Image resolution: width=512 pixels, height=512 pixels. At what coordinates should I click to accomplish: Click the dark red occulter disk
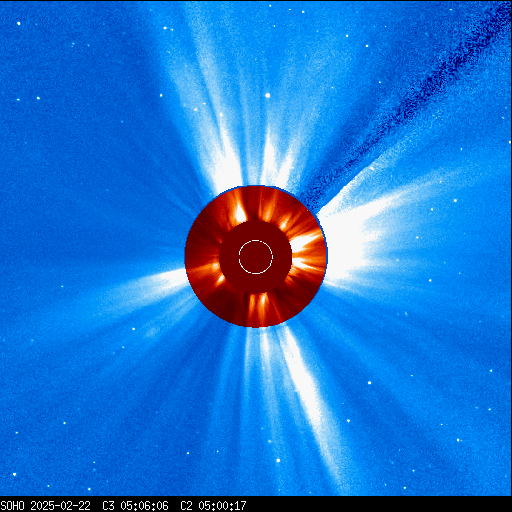click(x=256, y=257)
